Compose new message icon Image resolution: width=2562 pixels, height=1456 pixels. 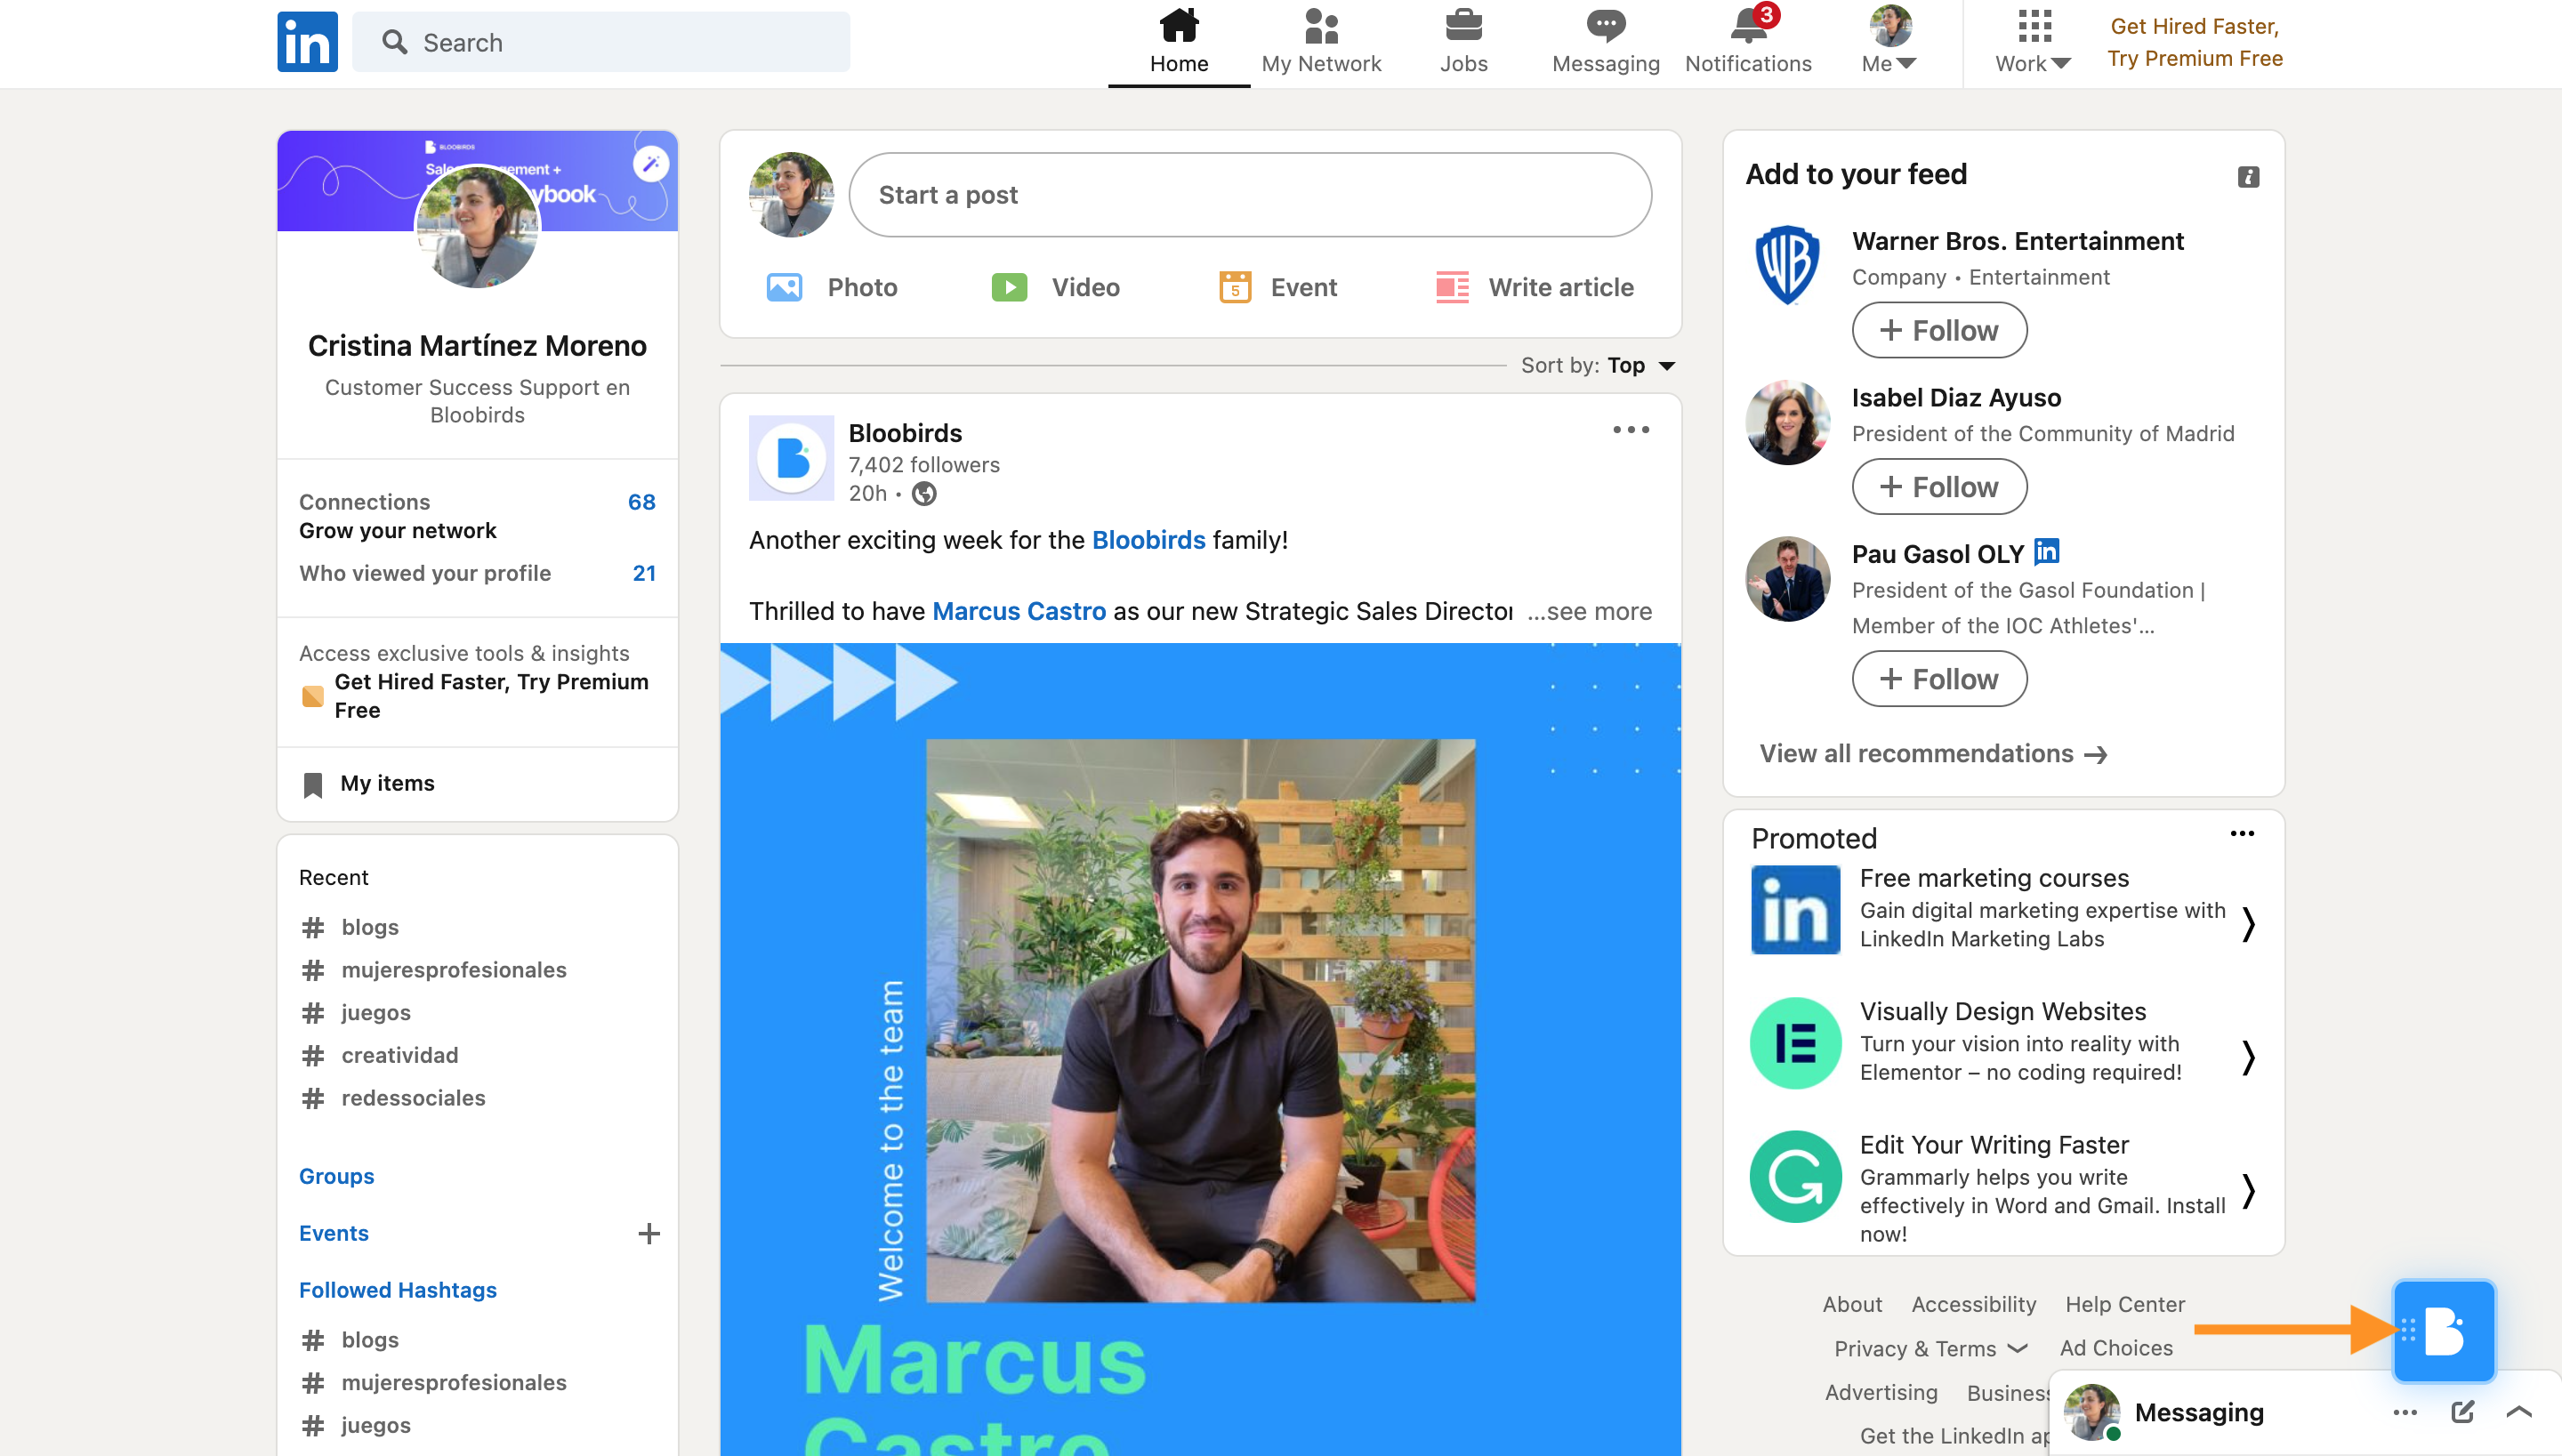[x=2461, y=1412]
